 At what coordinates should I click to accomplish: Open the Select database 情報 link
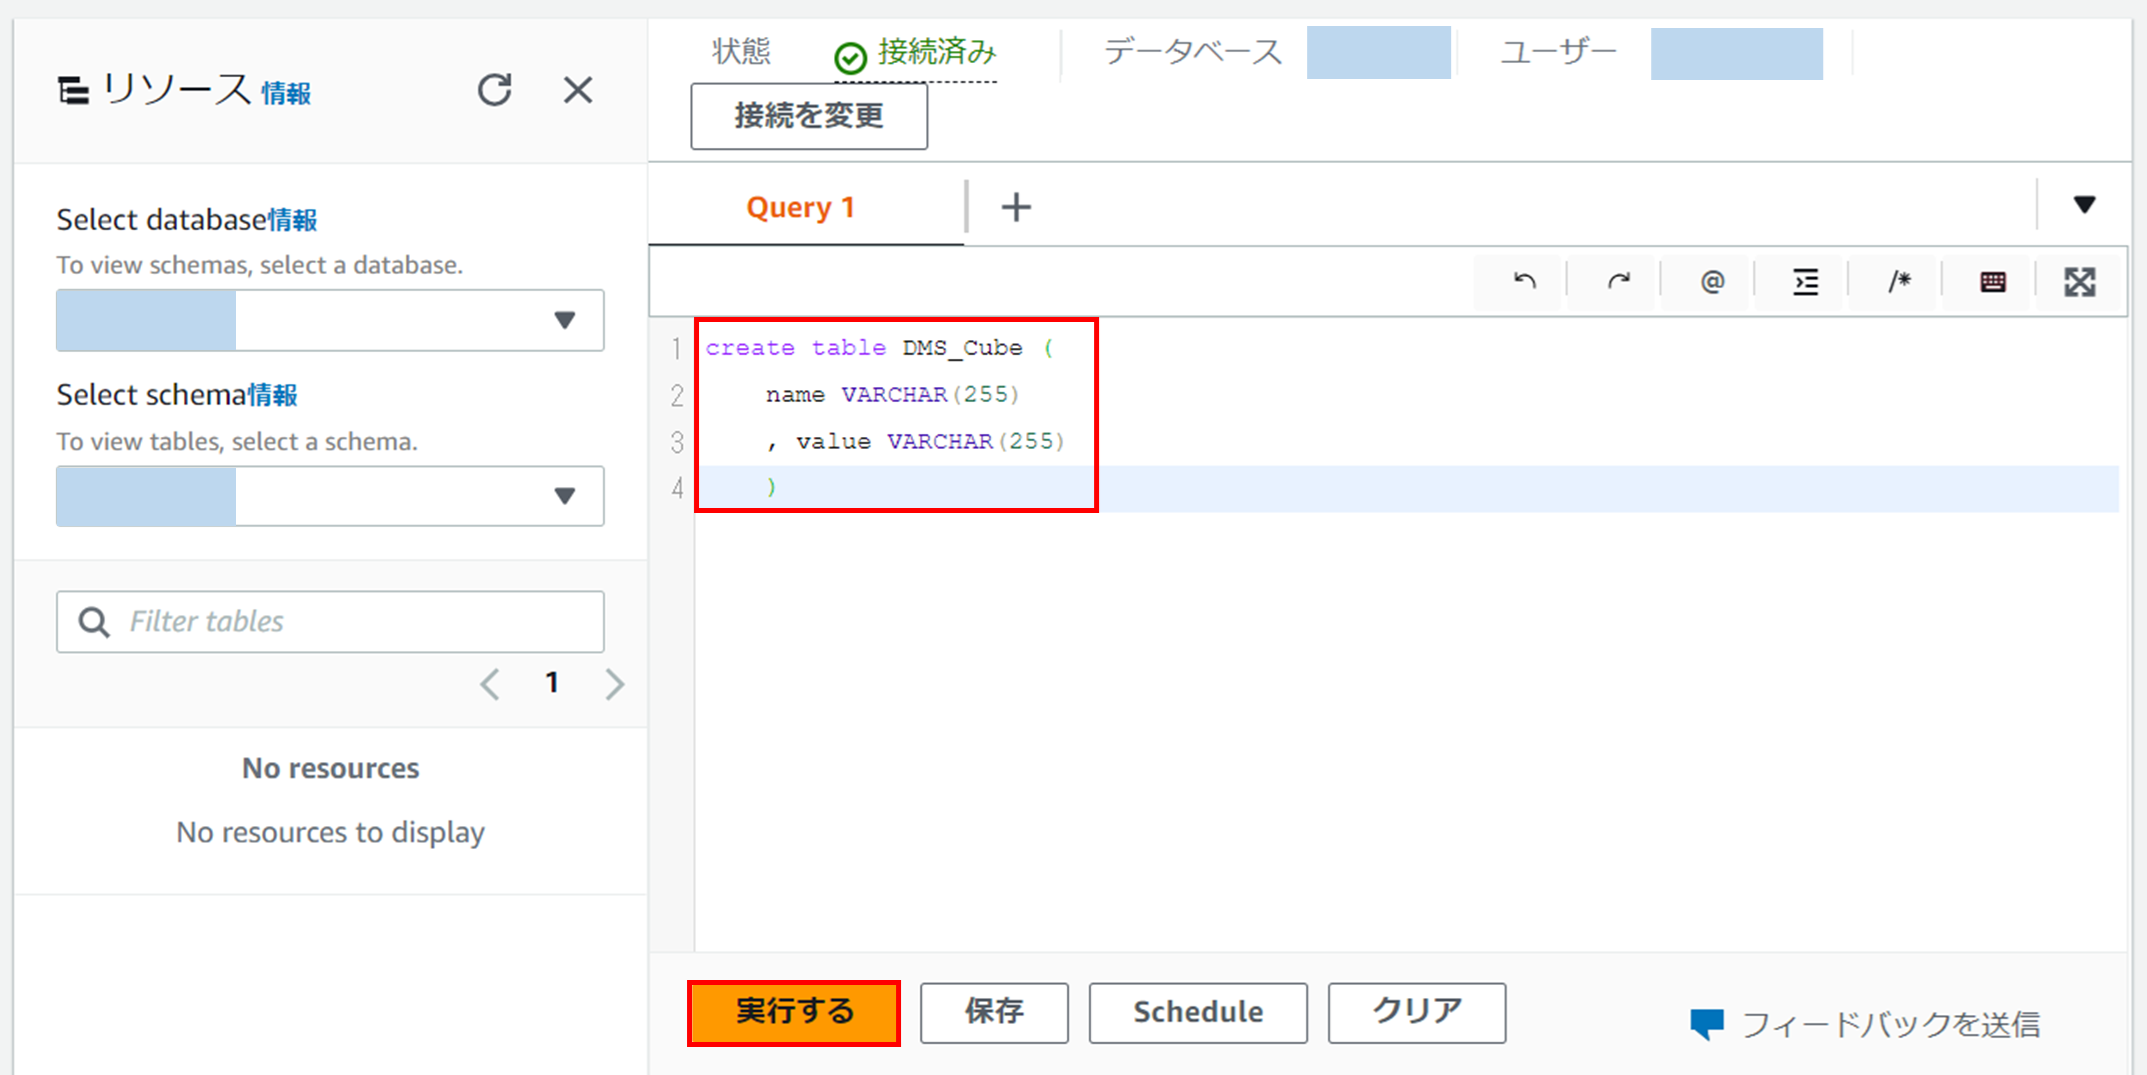[x=292, y=220]
